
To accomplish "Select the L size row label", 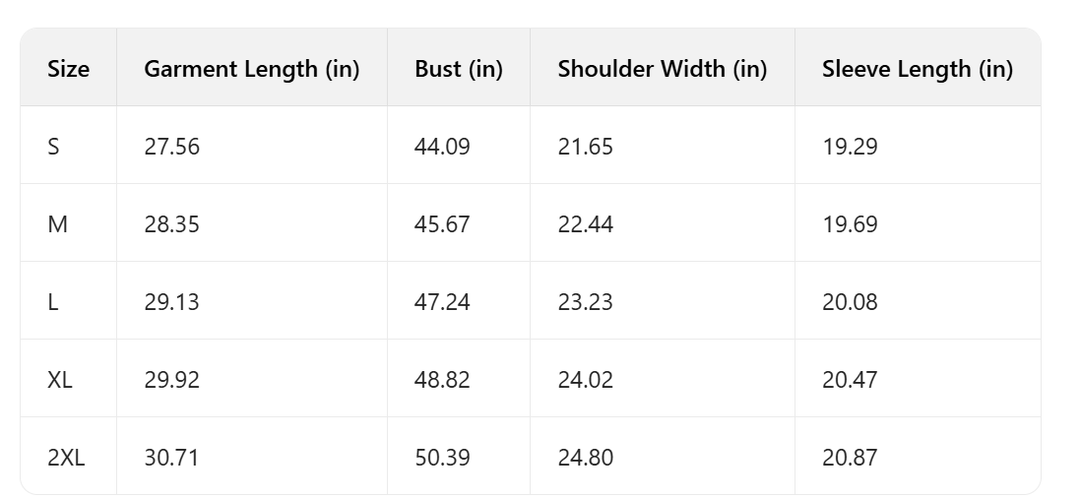I will pos(53,302).
